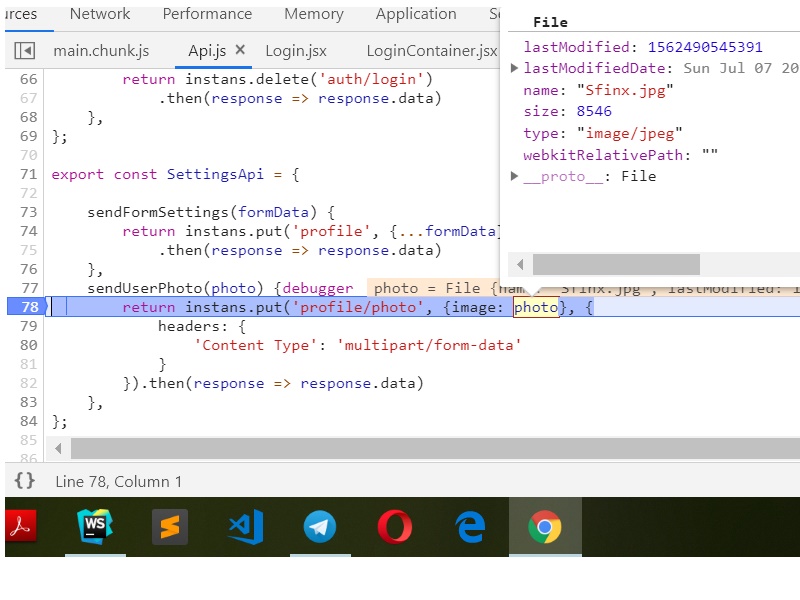Expand the lastModifiedDate property
The width and height of the screenshot is (800, 600).
coord(515,69)
